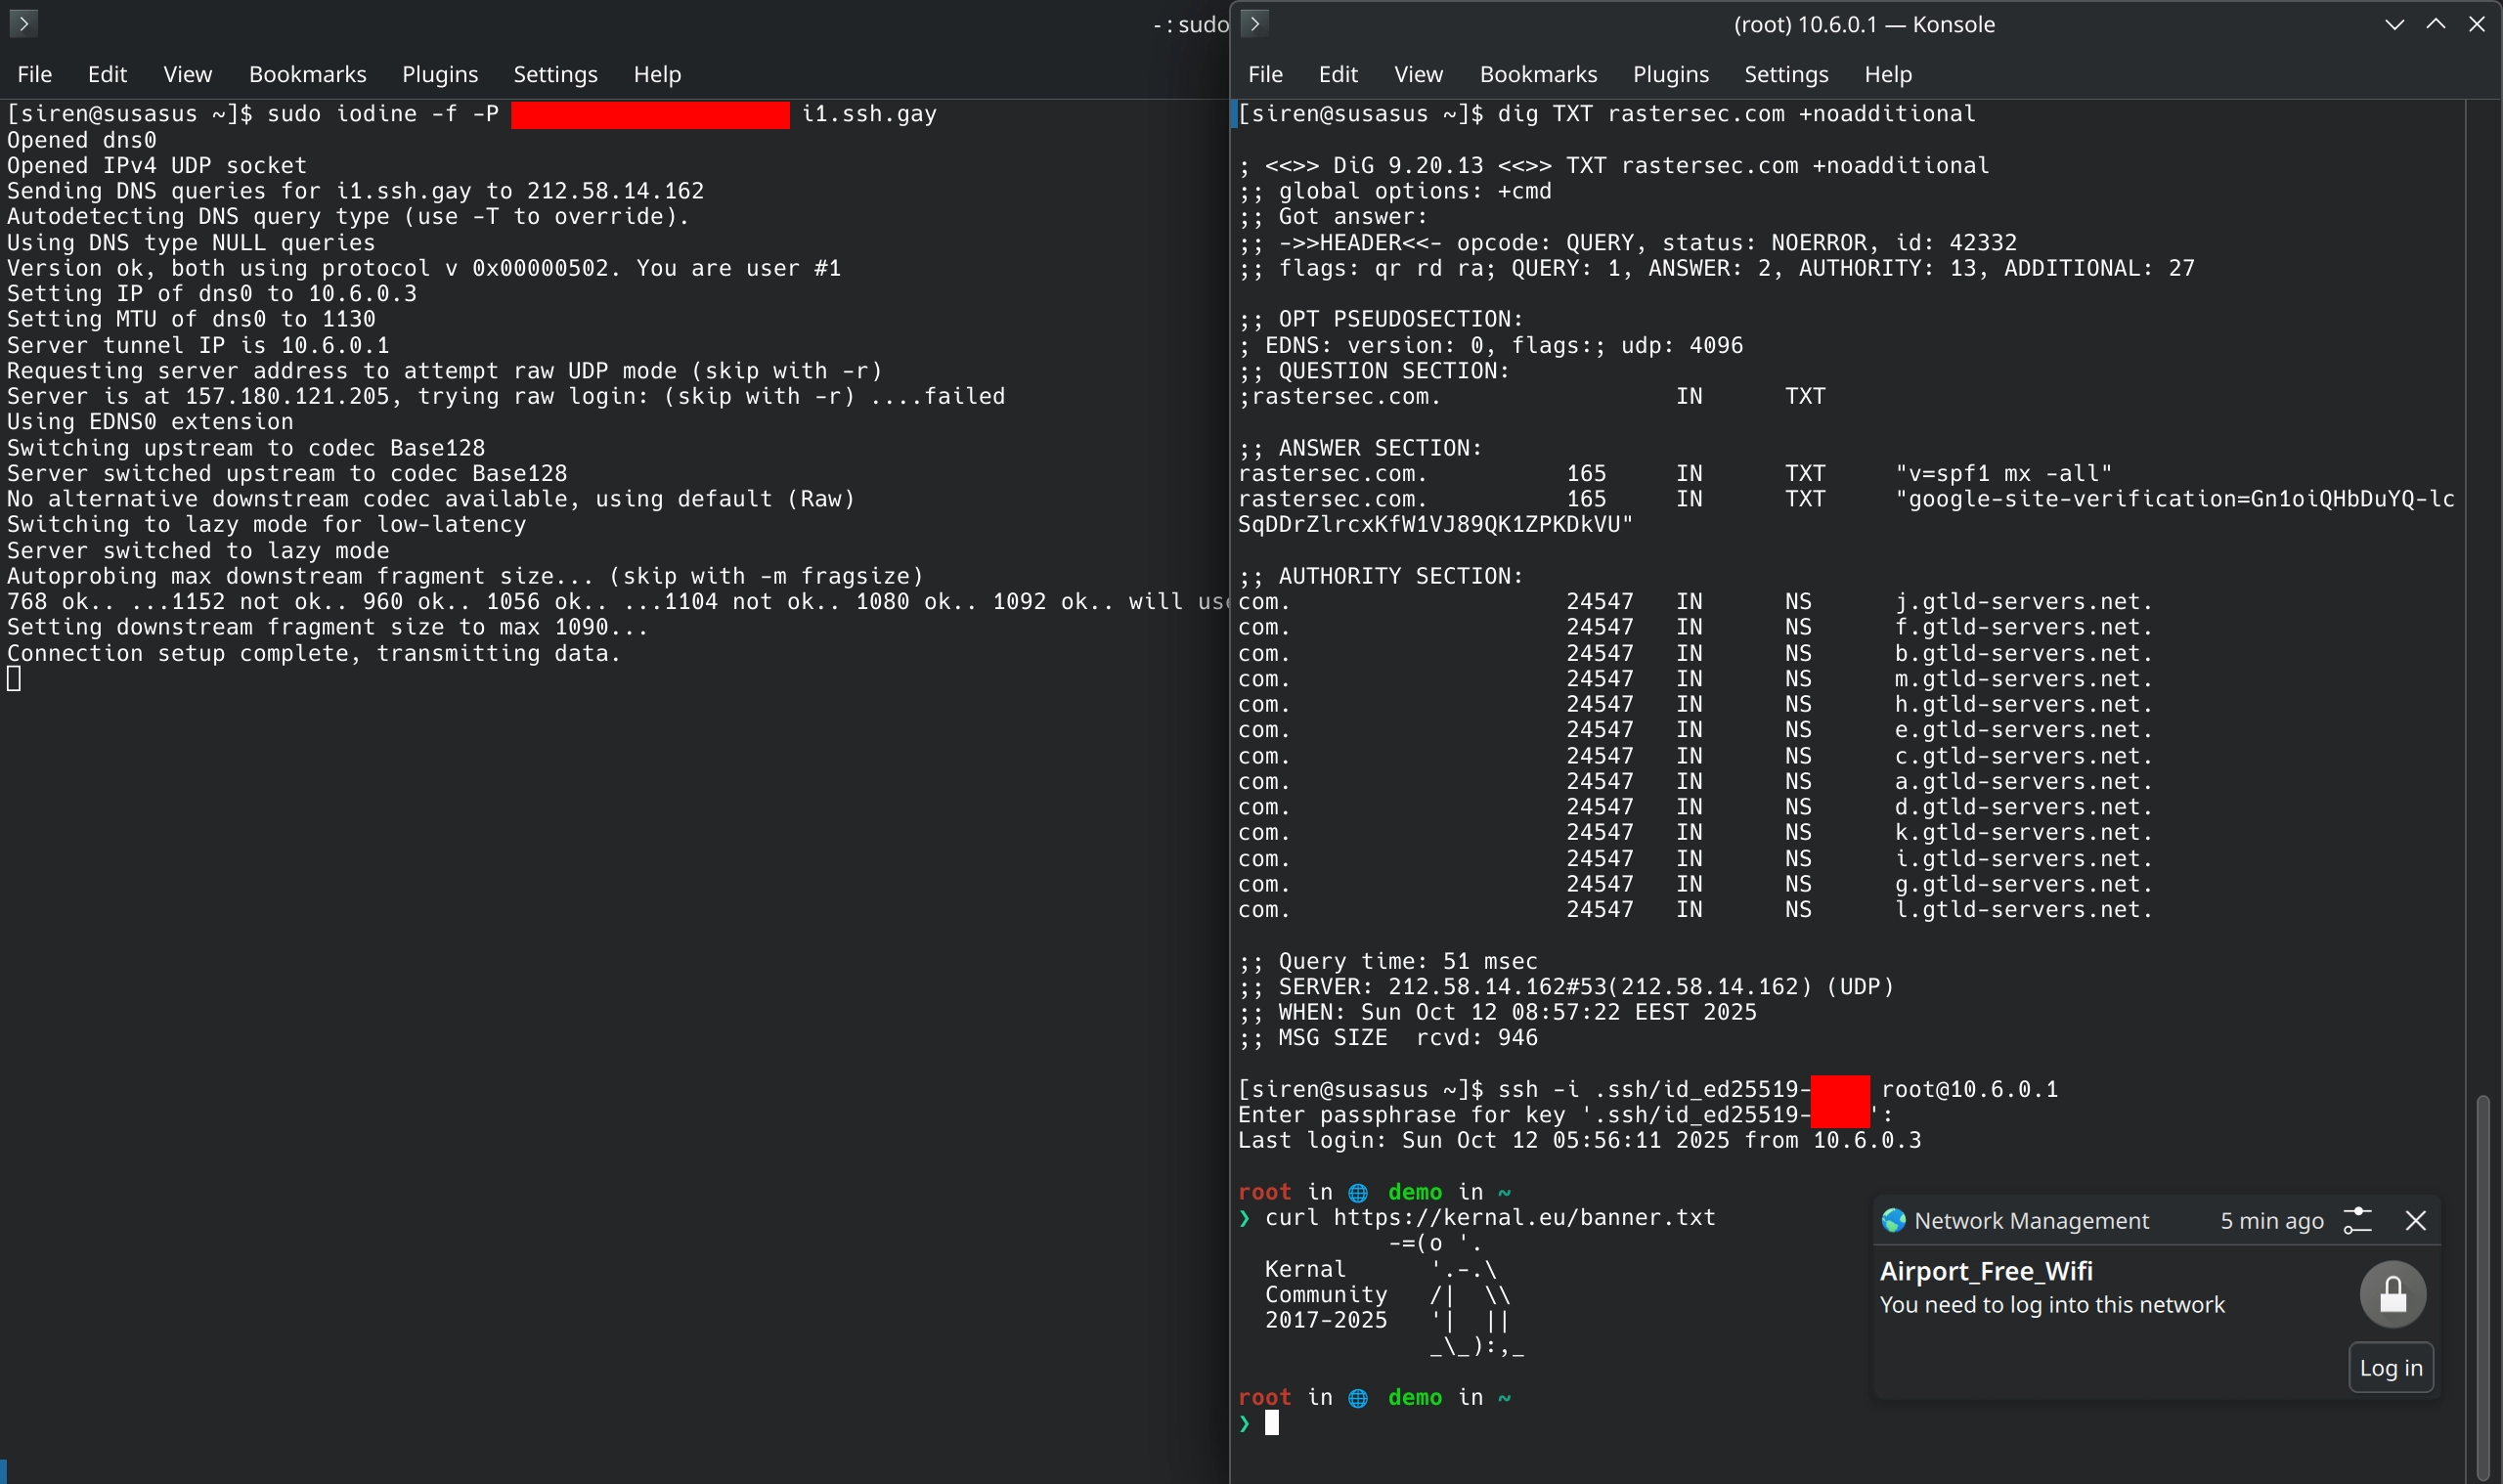Click the Konsole icon in right window titlebar
This screenshot has height=1484, width=2503.
1254,23
